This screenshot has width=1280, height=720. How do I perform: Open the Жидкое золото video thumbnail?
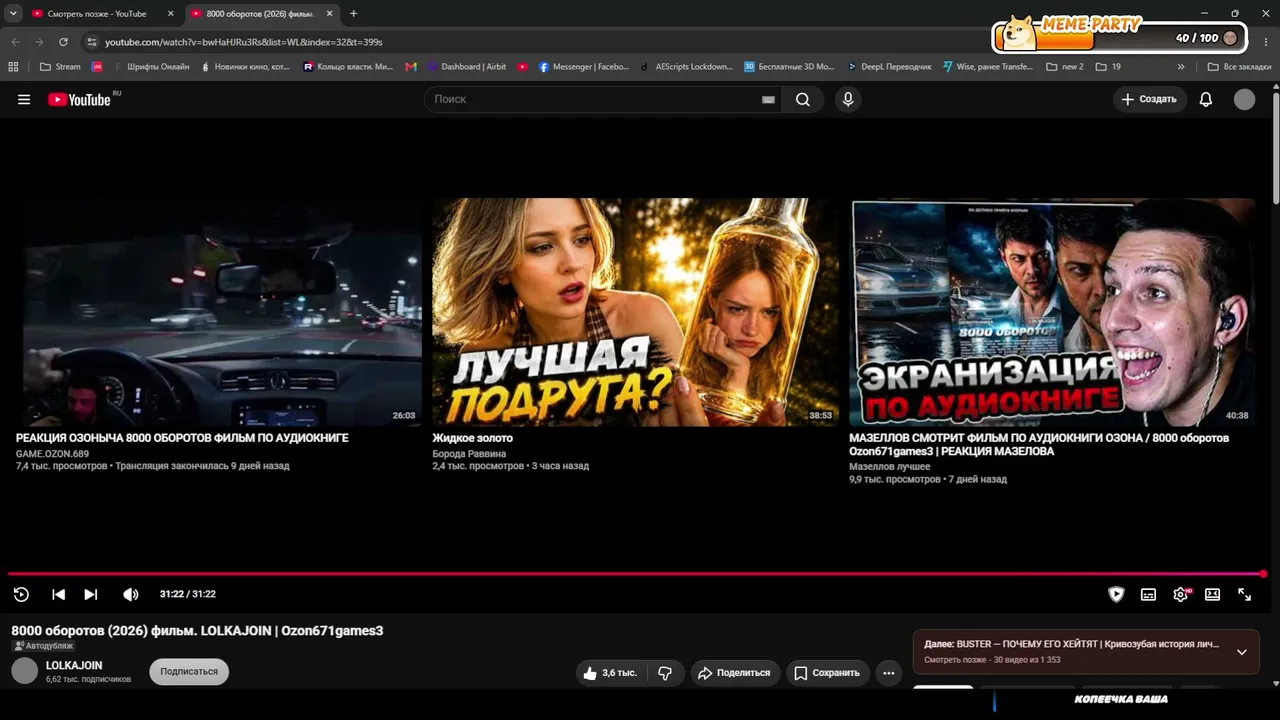click(x=636, y=312)
